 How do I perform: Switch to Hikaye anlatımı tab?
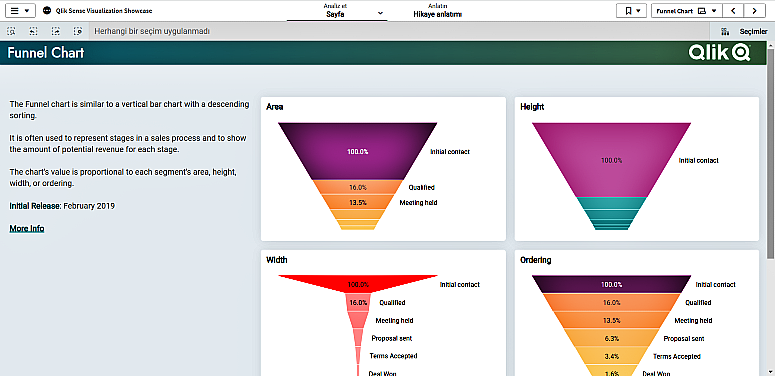(x=437, y=11)
